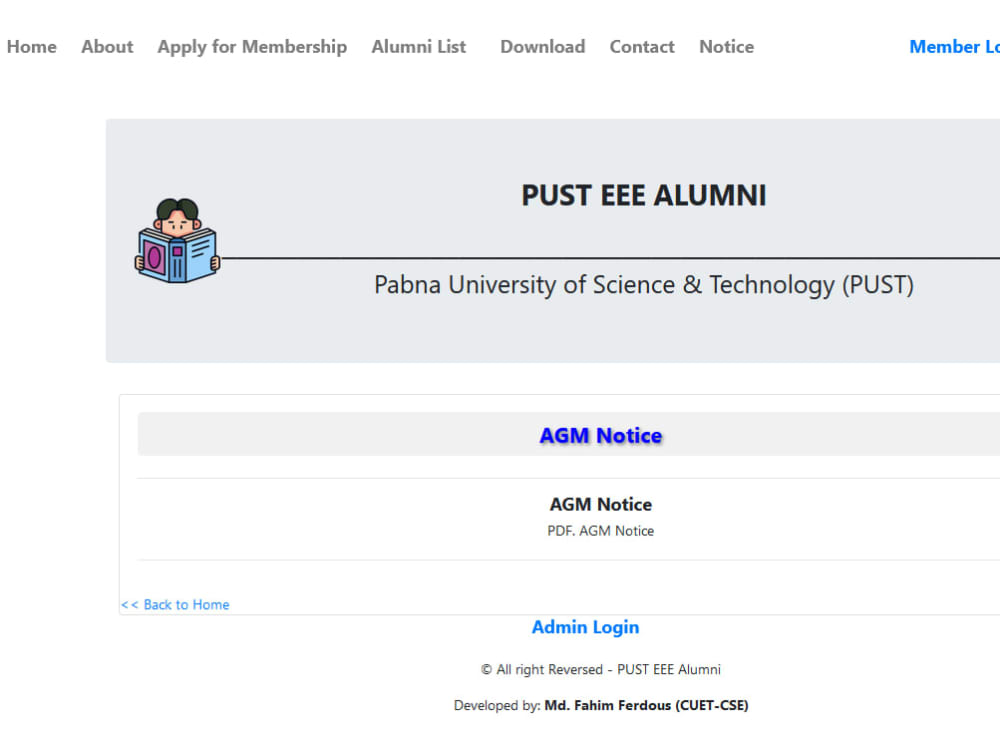1000x750 pixels.
Task: Click the Developed by label
Action: (x=497, y=705)
